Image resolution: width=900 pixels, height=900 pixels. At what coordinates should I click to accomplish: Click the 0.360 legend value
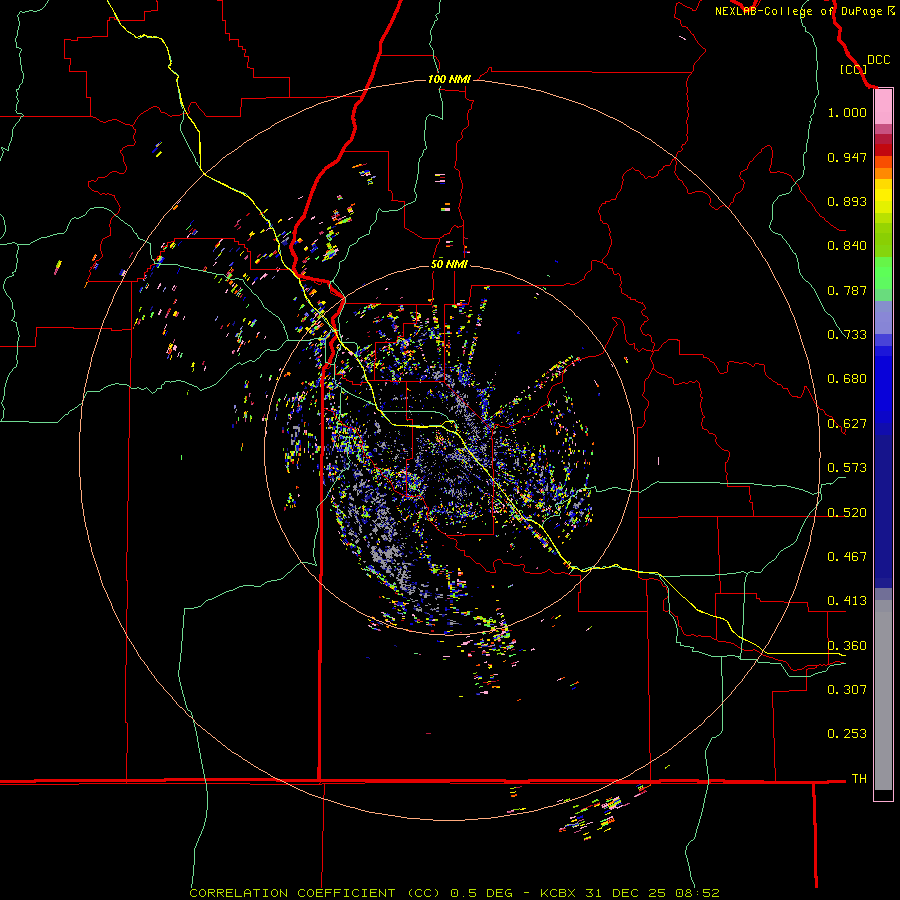(x=847, y=646)
